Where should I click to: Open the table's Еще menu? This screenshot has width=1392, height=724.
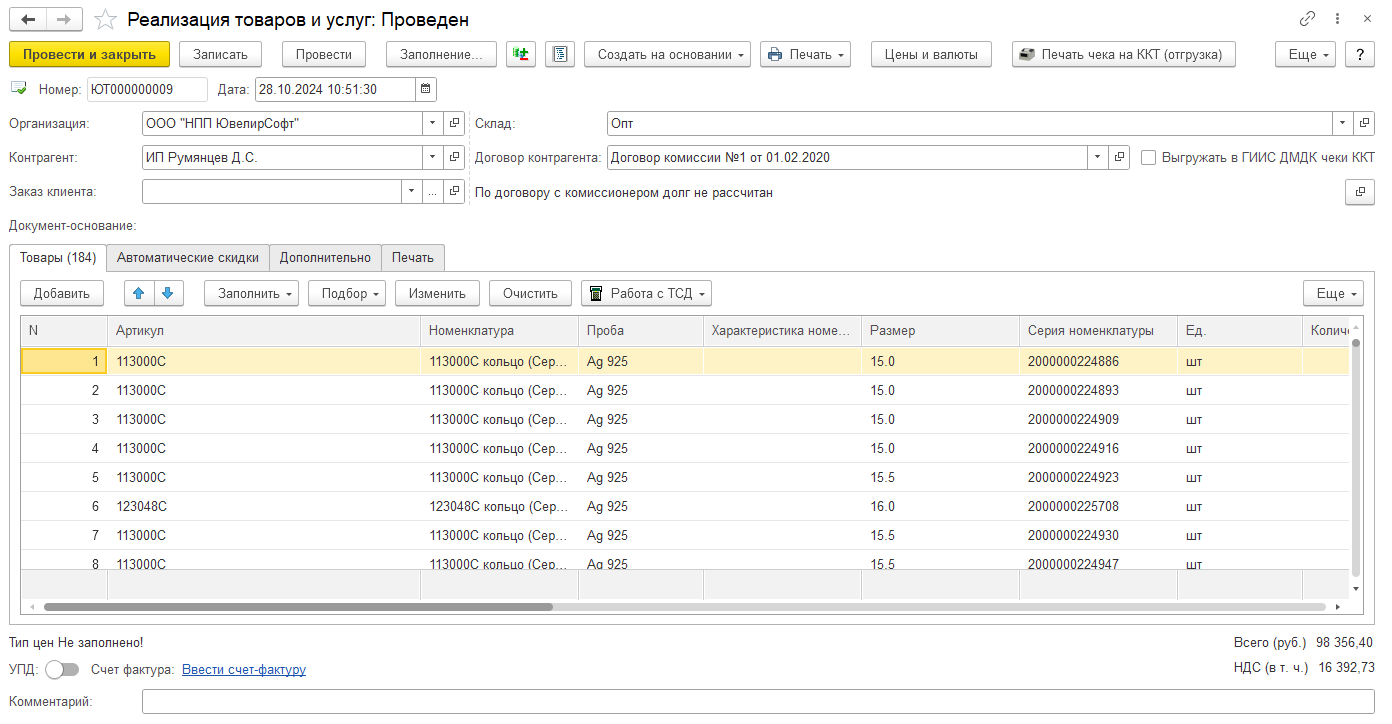(1334, 293)
